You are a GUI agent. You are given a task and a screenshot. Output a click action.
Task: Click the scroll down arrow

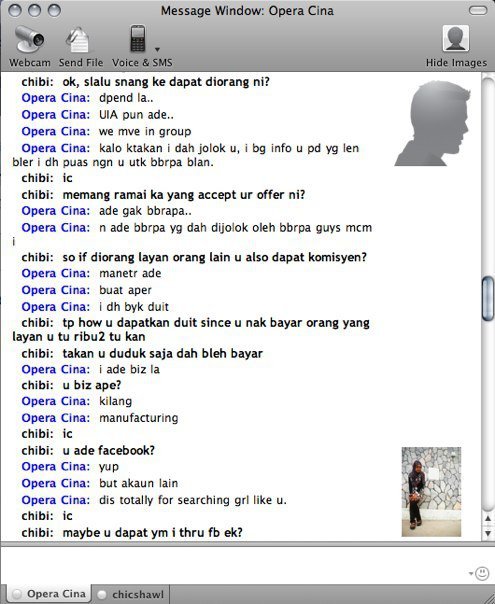(x=488, y=534)
